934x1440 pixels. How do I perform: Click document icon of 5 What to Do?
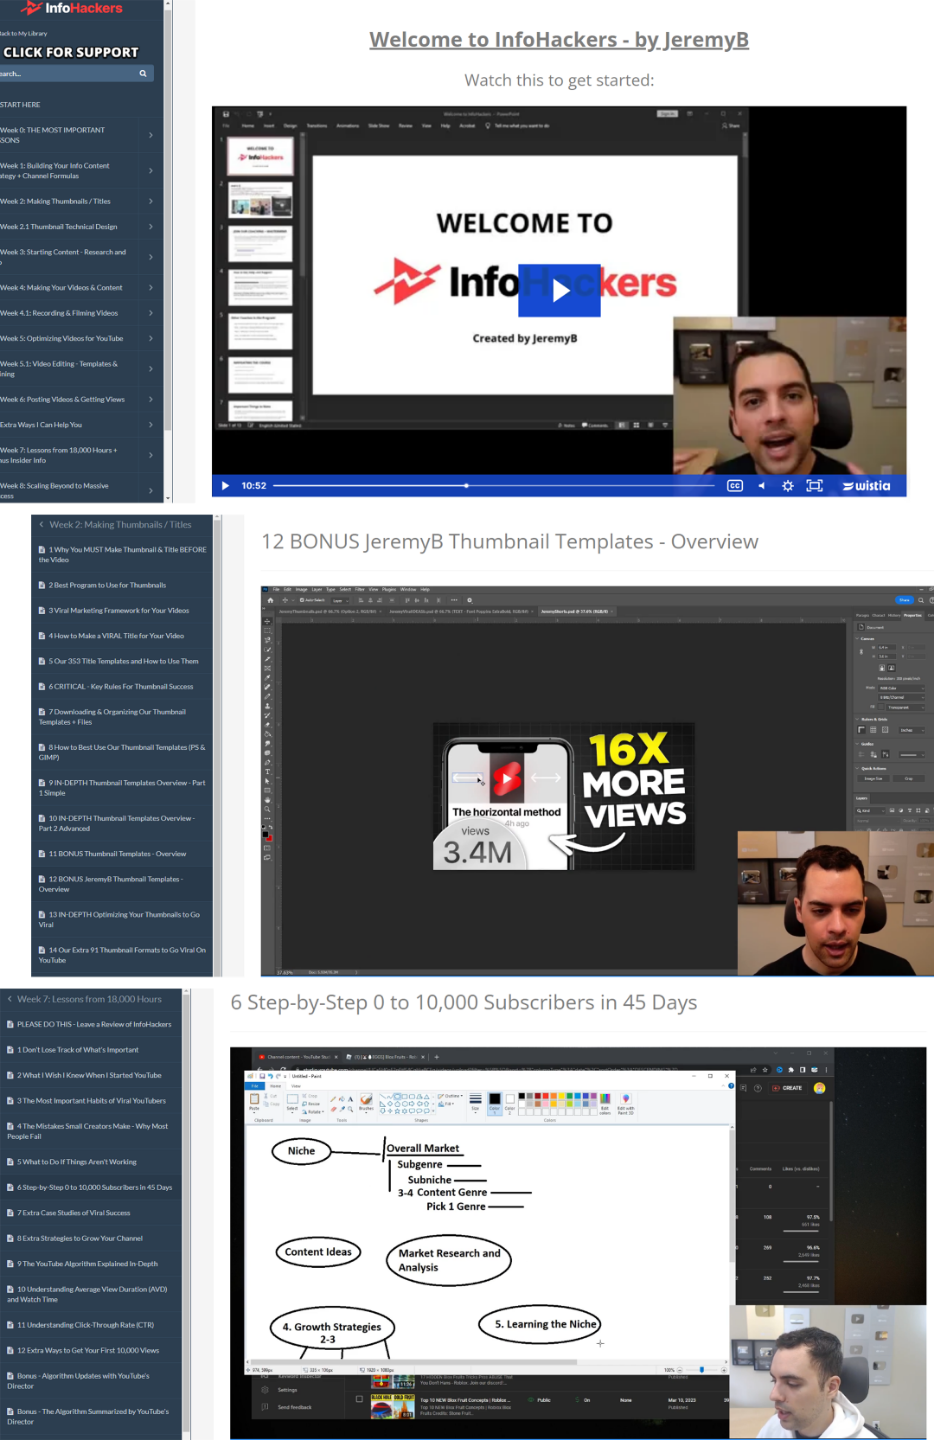tap(9, 1162)
